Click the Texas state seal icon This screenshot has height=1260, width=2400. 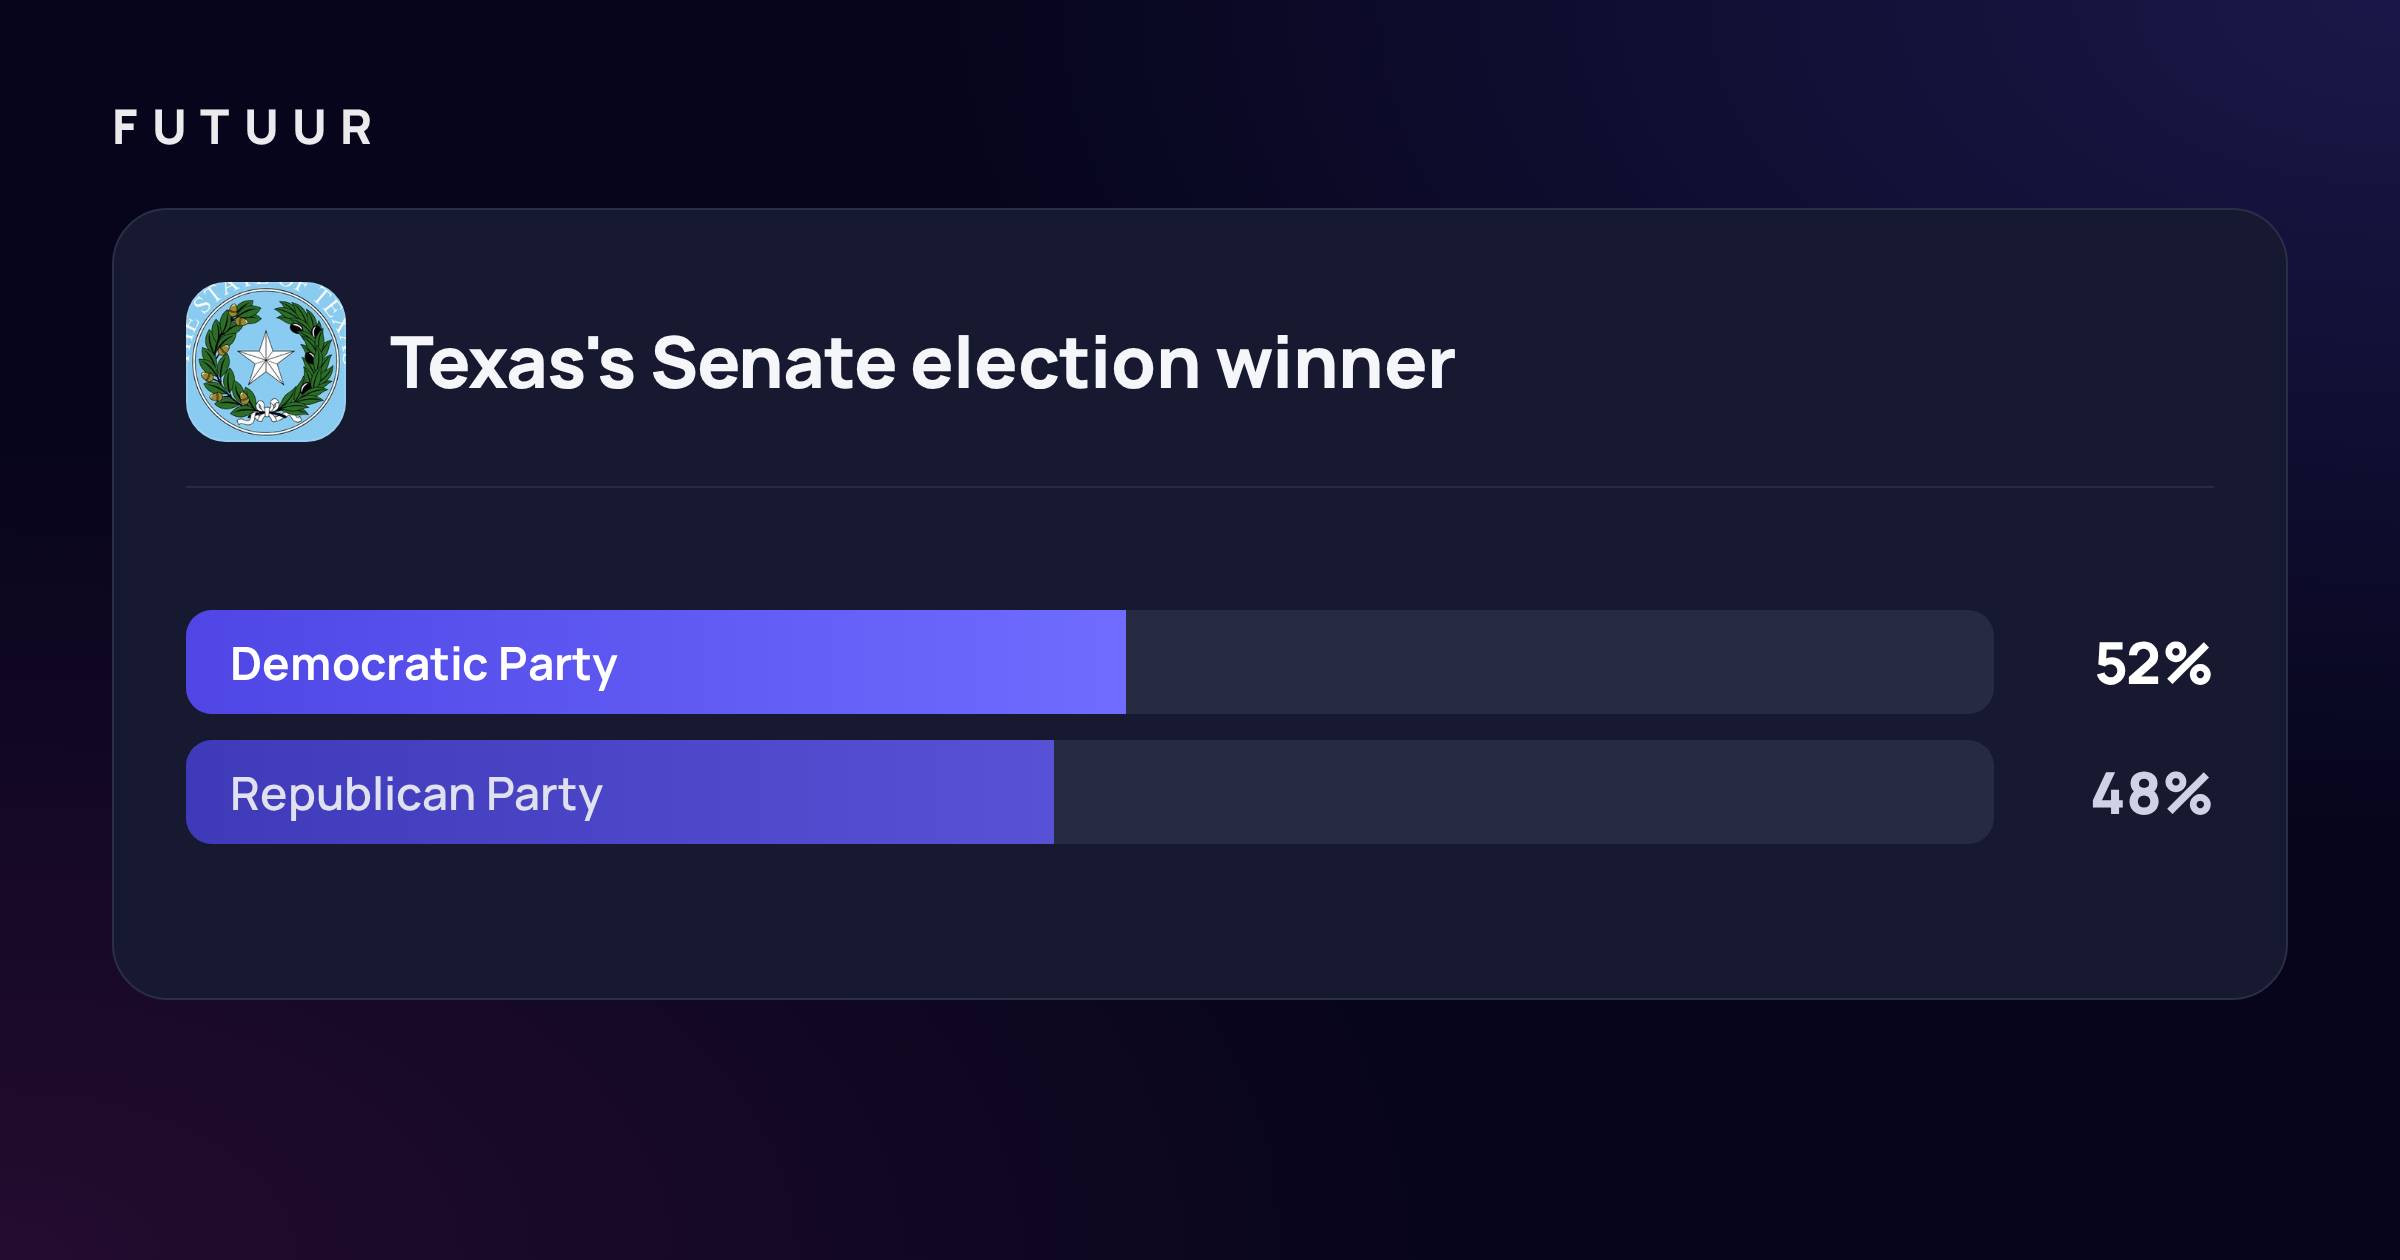[x=266, y=362]
